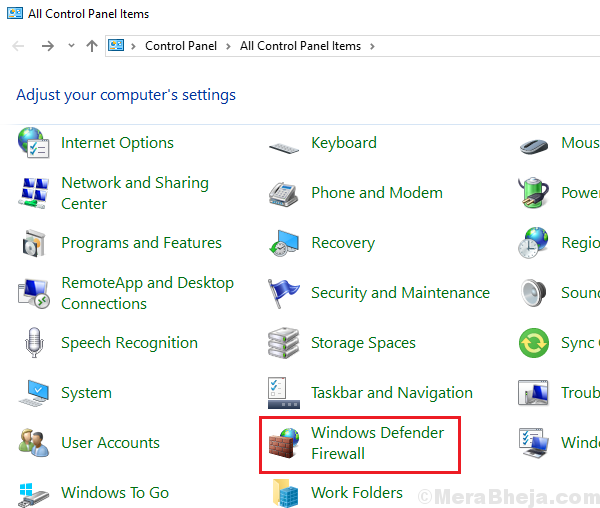Go back with the Back arrow
This screenshot has height=508, width=600.
[x=18, y=46]
